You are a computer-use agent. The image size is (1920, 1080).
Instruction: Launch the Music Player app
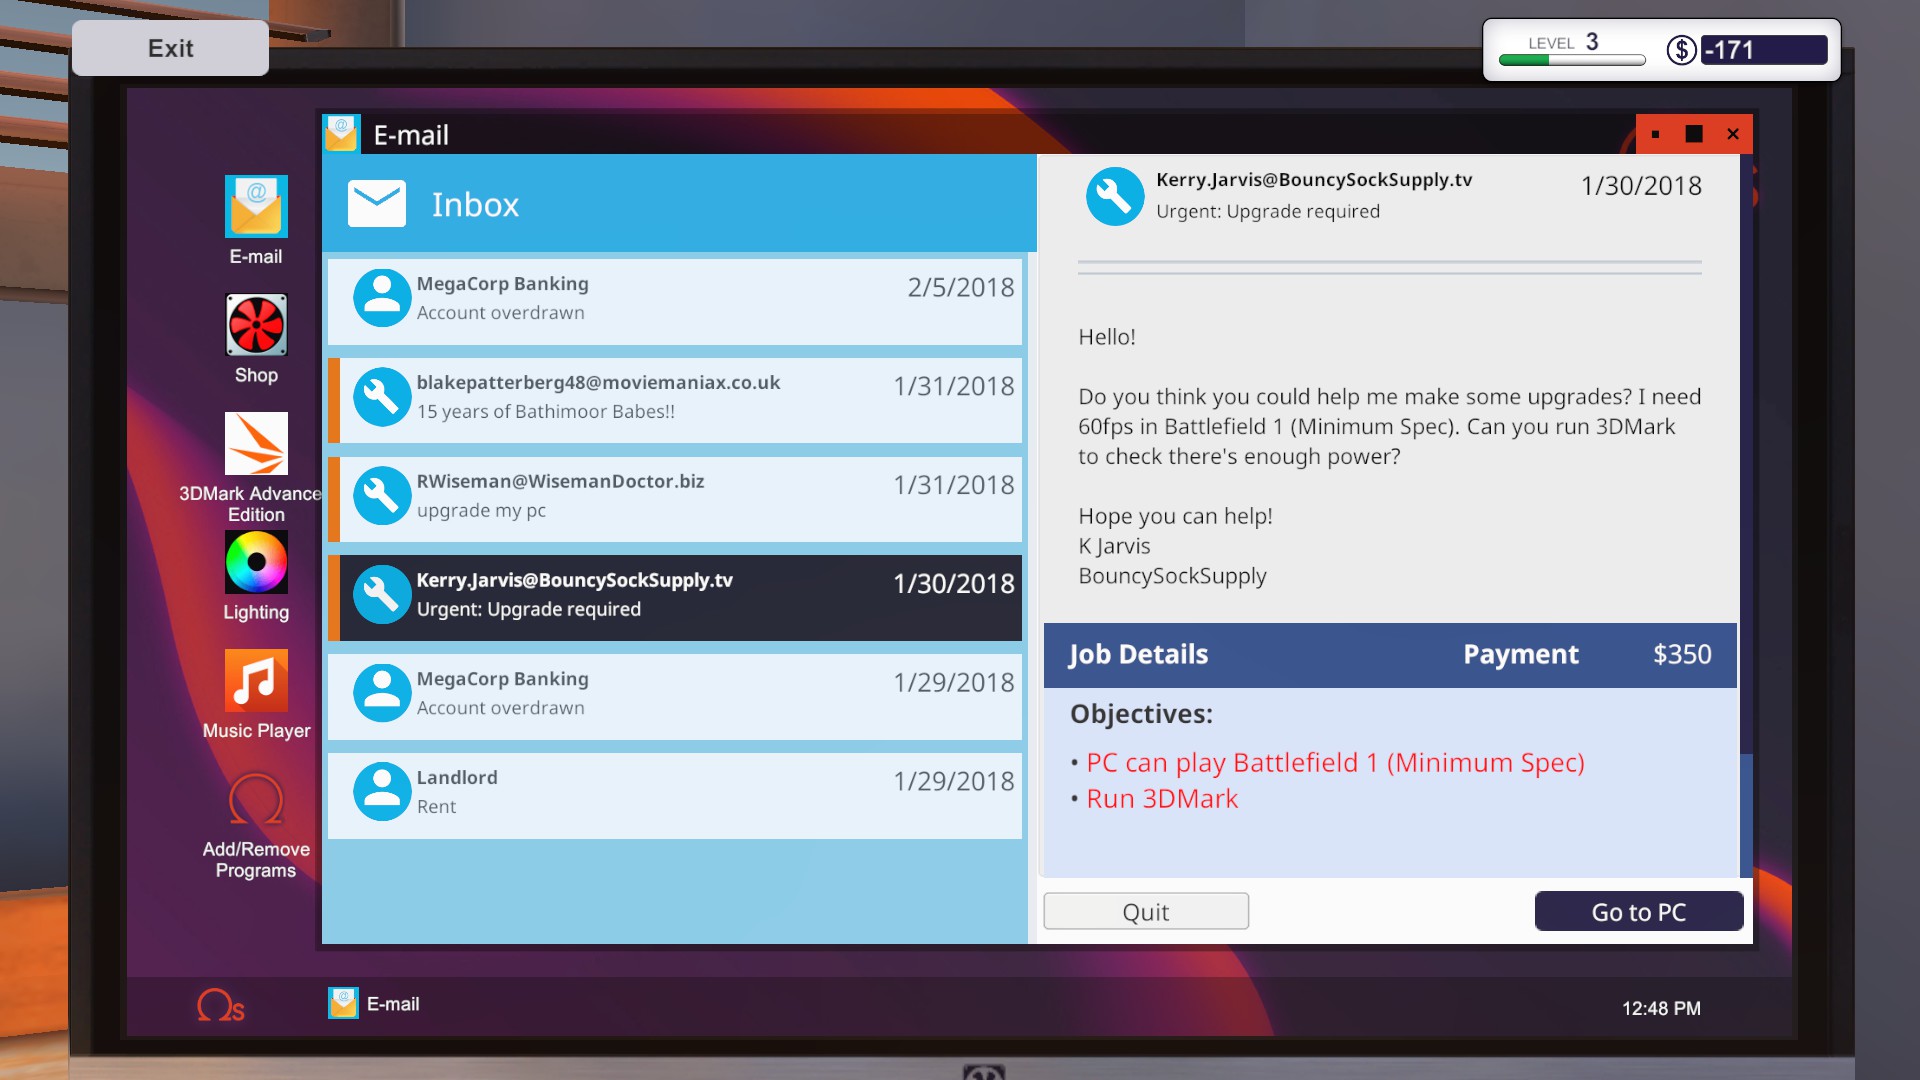point(256,681)
